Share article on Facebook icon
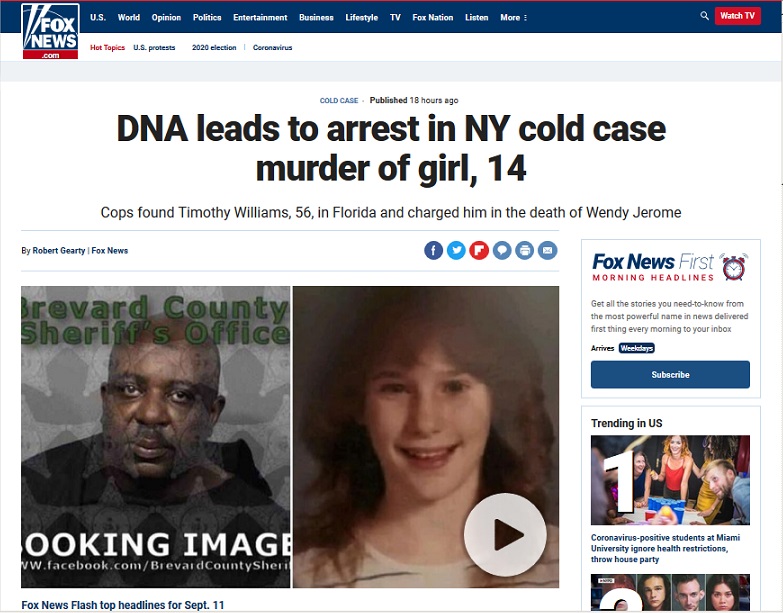 click(x=433, y=250)
